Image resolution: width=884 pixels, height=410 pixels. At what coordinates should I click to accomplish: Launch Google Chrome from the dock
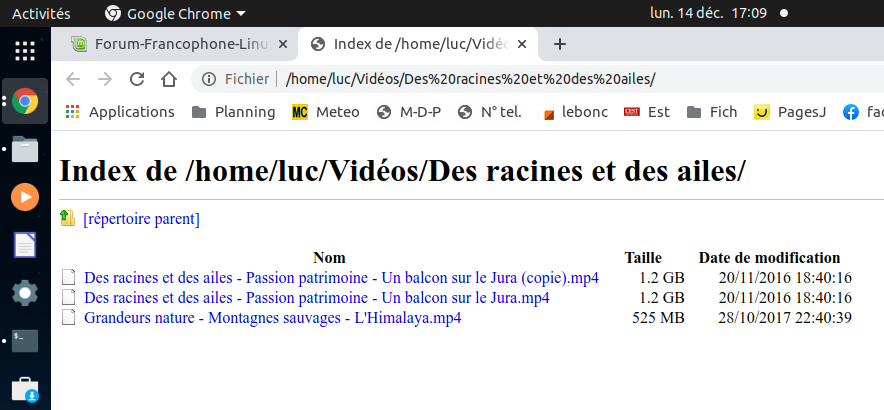pos(25,101)
